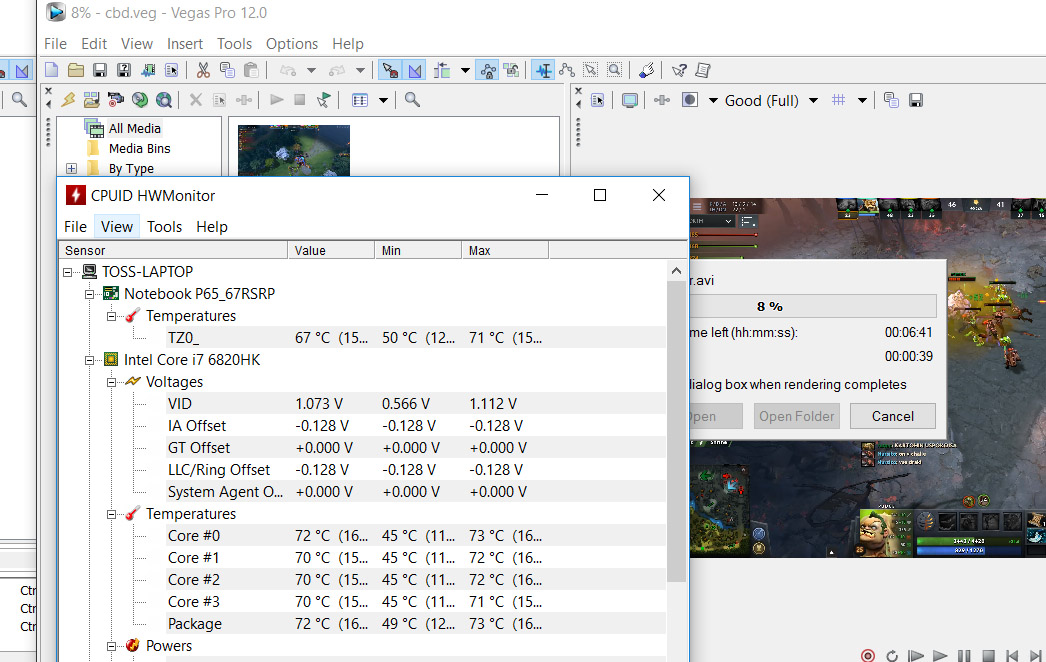Image resolution: width=1046 pixels, height=662 pixels.
Task: Select the All Media folder in tree
Action: tap(135, 129)
